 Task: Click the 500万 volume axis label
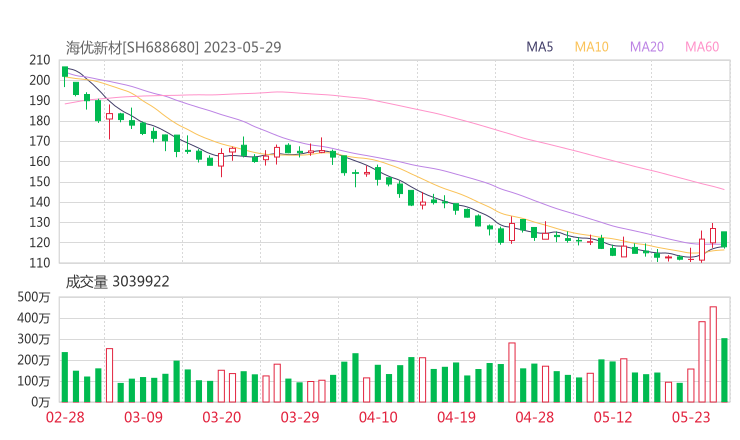[34, 297]
